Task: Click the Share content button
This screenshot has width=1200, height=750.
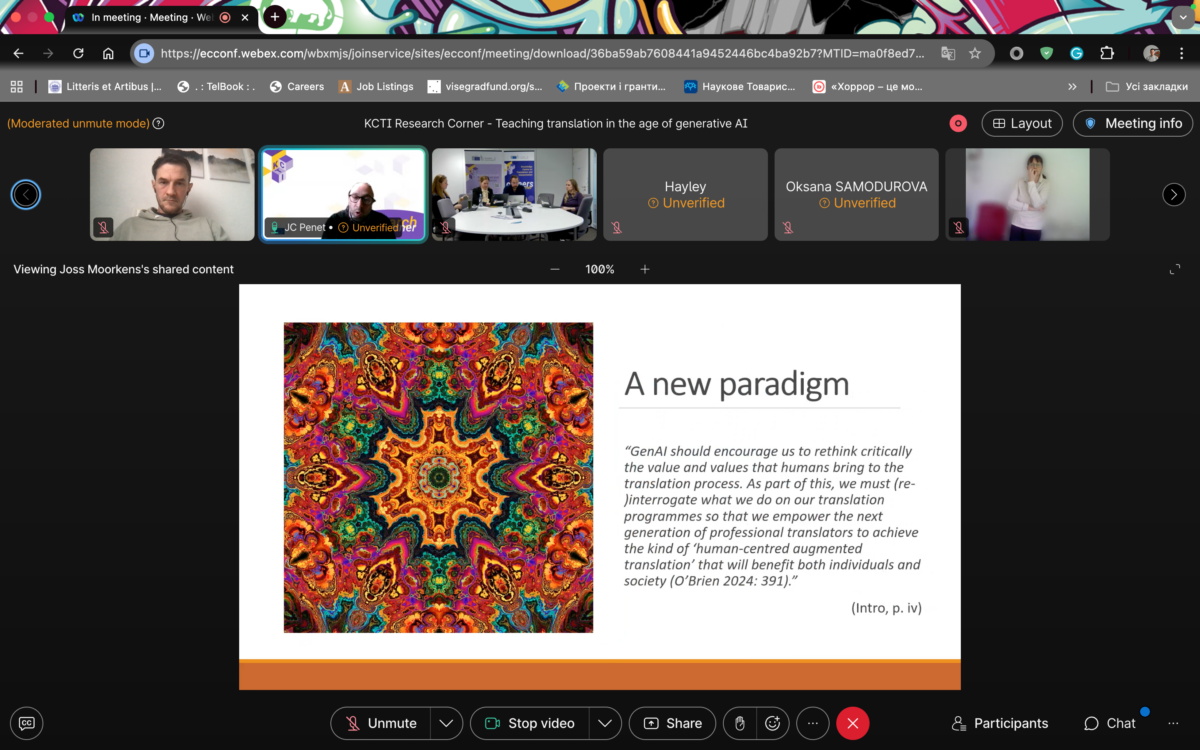Action: [x=673, y=723]
